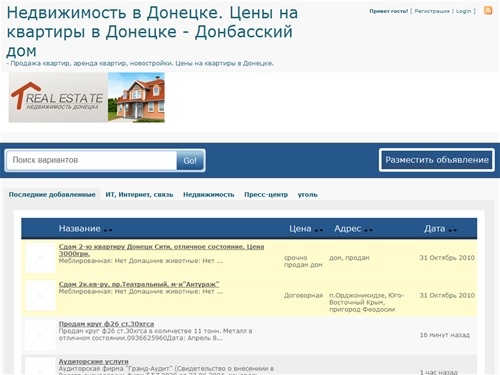This screenshot has height=375, width=500.
Task: Click the 'Привет гость!' greeting text
Action: [389, 11]
